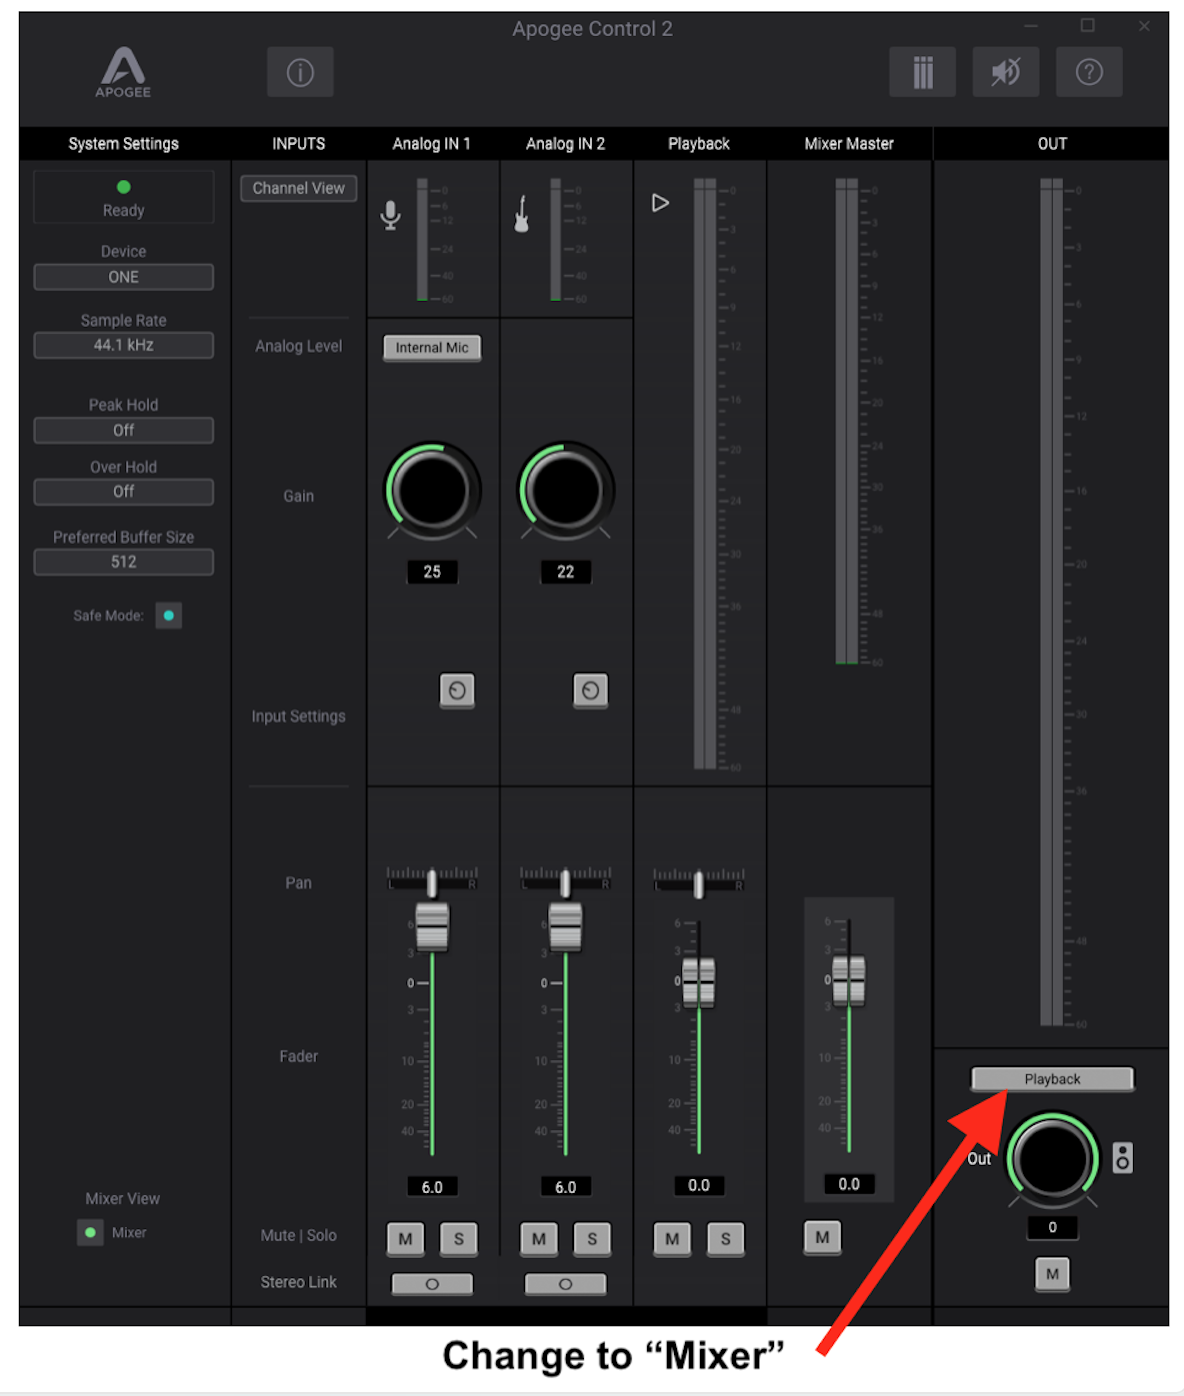Open the Sample Rate dropdown 44.1 kHz
The width and height of the screenshot is (1184, 1396).
coord(123,345)
